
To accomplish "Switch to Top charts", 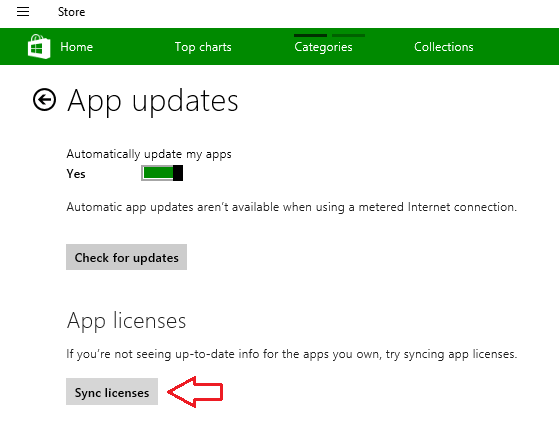I will [203, 47].
